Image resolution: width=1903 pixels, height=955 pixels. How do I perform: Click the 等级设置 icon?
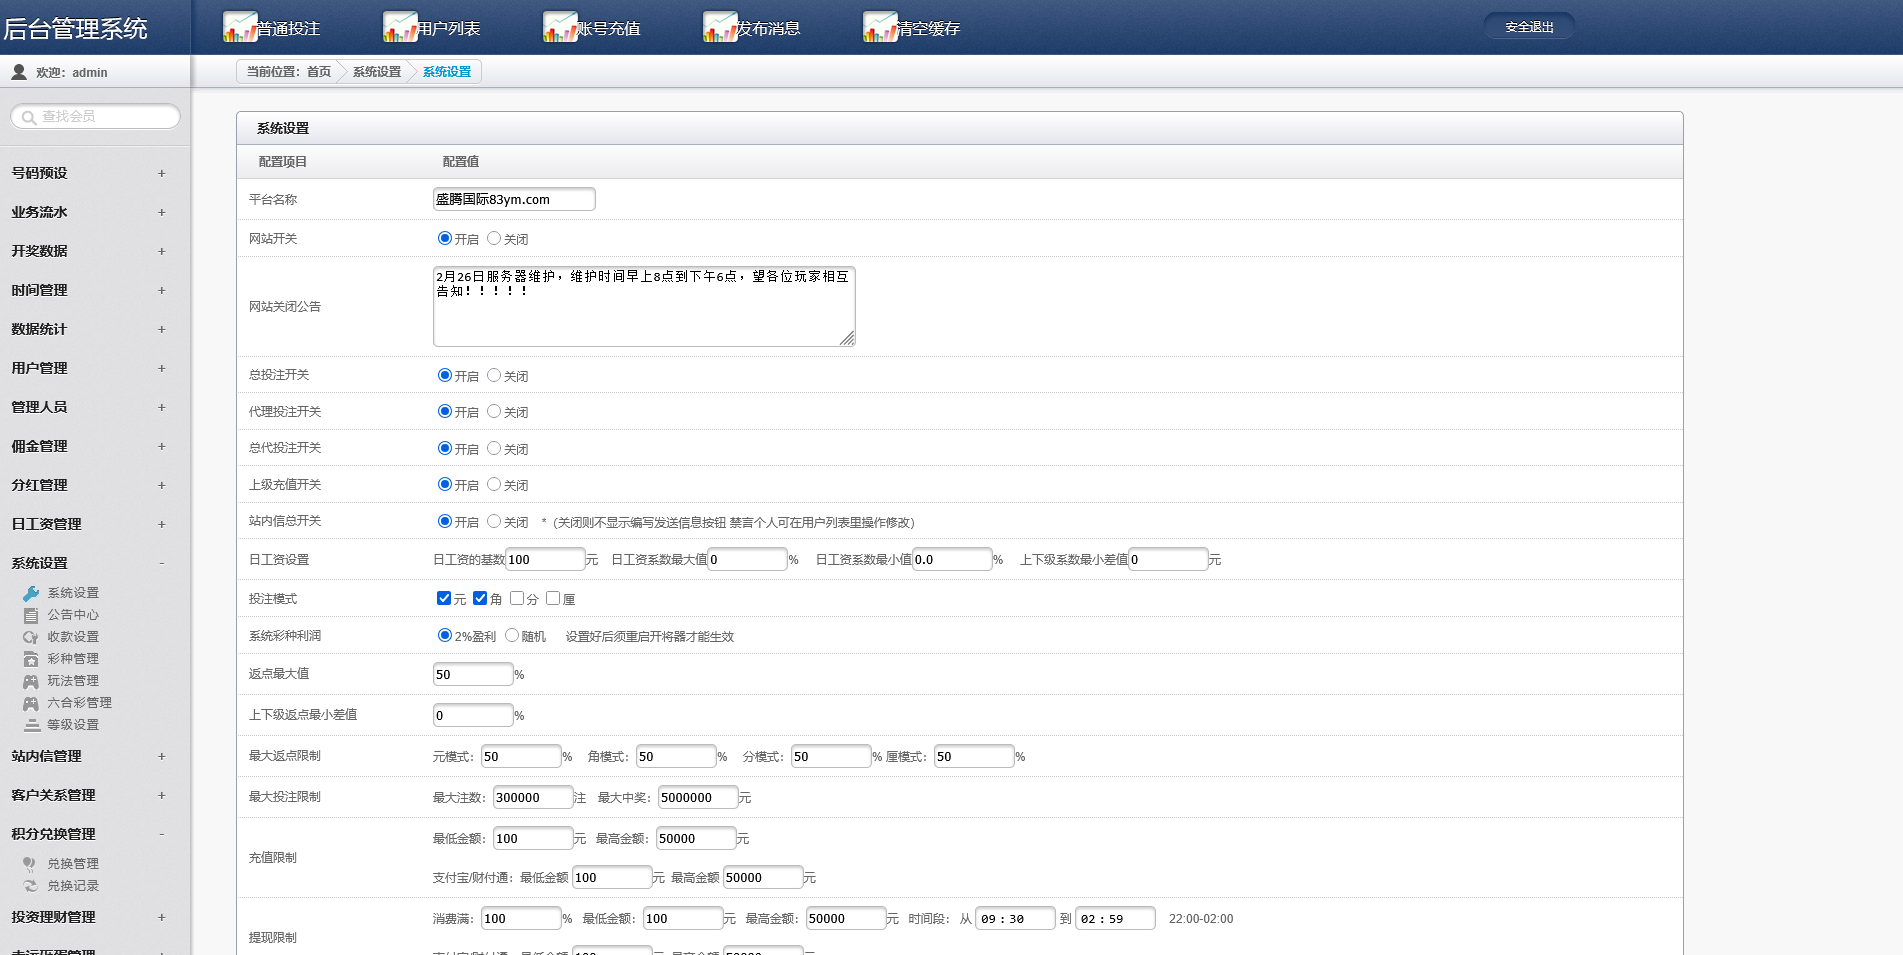31,725
